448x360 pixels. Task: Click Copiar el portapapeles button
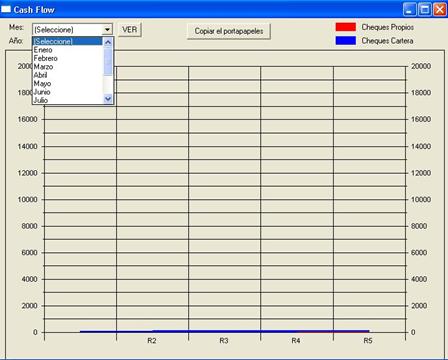[229, 31]
